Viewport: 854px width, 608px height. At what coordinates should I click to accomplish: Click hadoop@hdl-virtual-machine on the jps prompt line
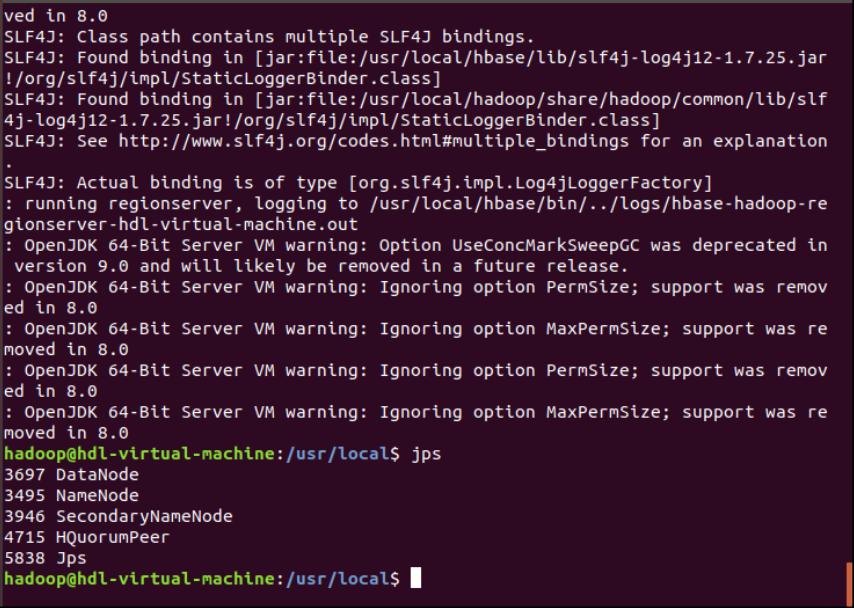(x=142, y=454)
